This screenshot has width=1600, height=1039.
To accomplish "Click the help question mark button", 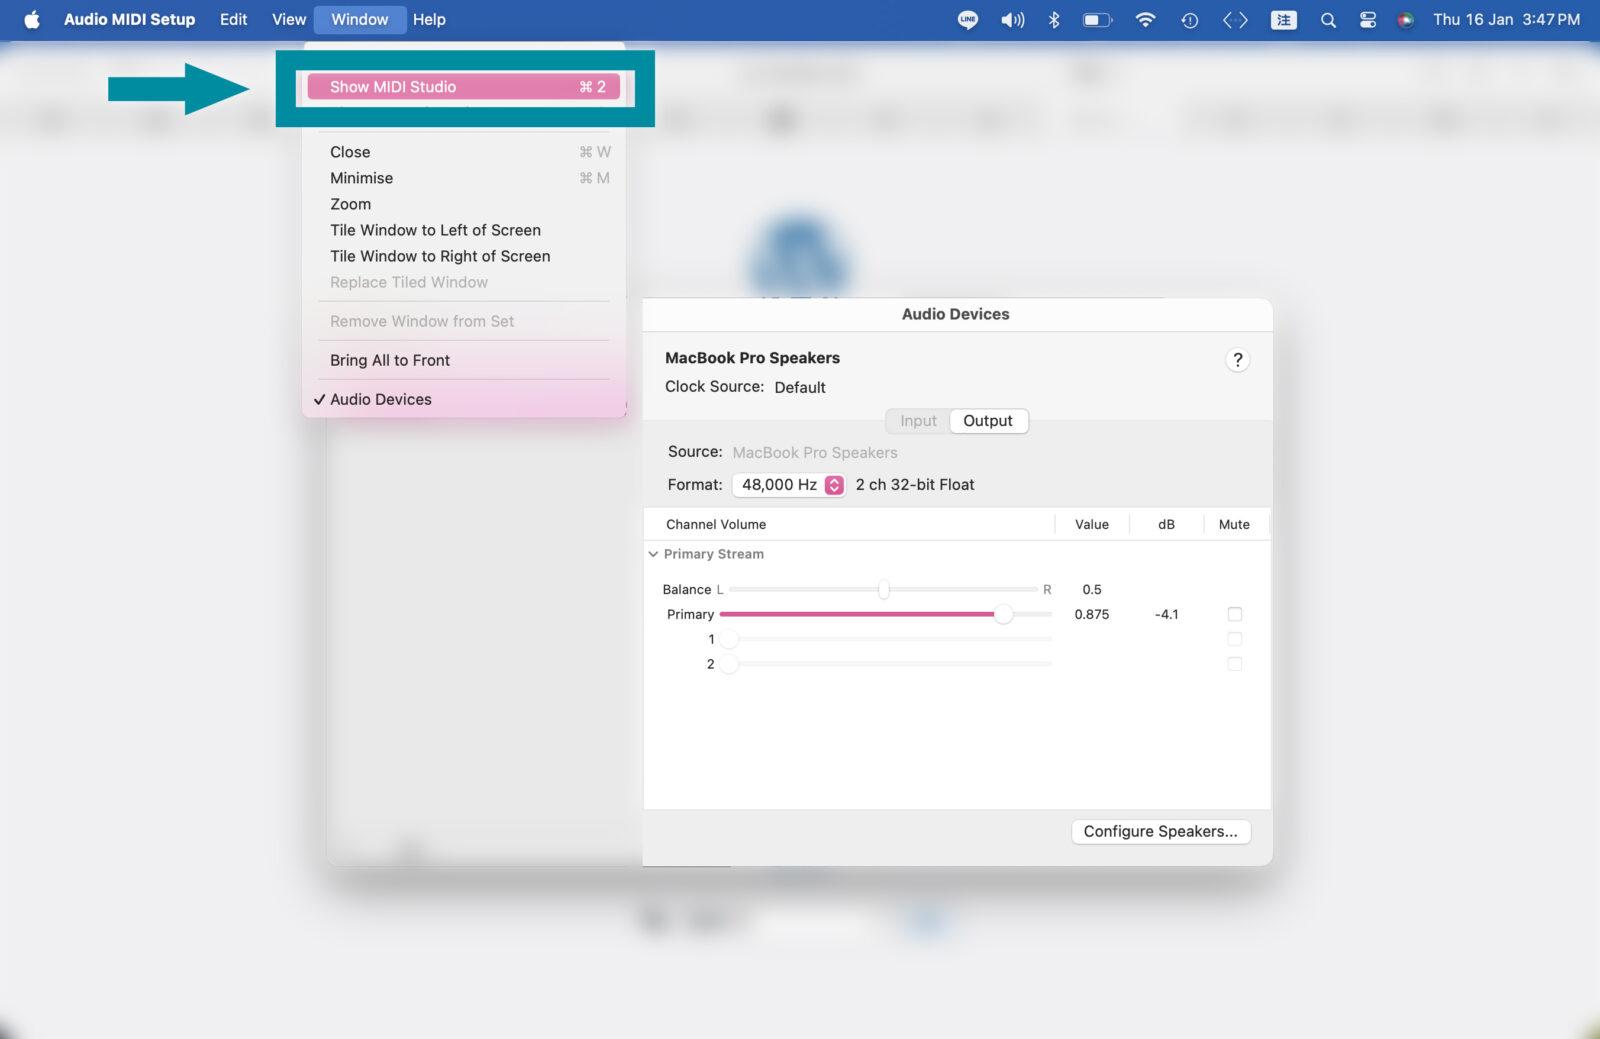I will [1237, 360].
